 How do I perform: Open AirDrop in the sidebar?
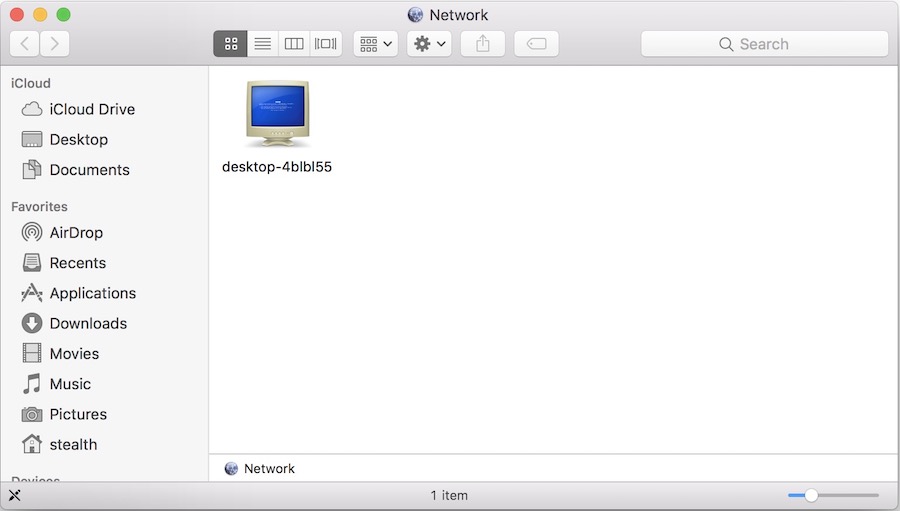coord(78,233)
